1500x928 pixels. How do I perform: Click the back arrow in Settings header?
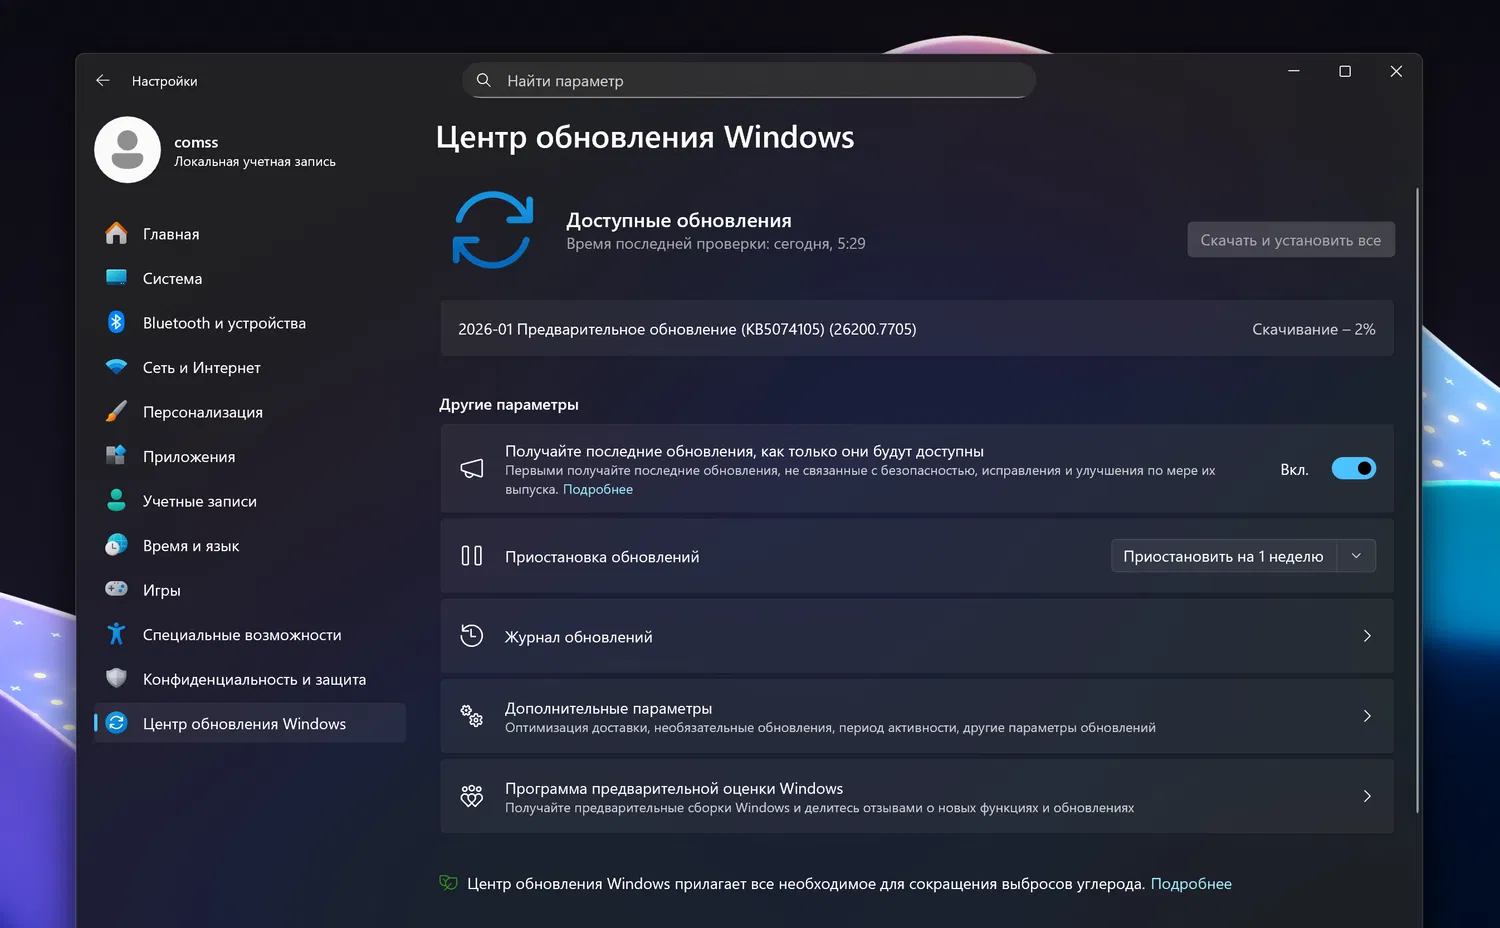[103, 80]
